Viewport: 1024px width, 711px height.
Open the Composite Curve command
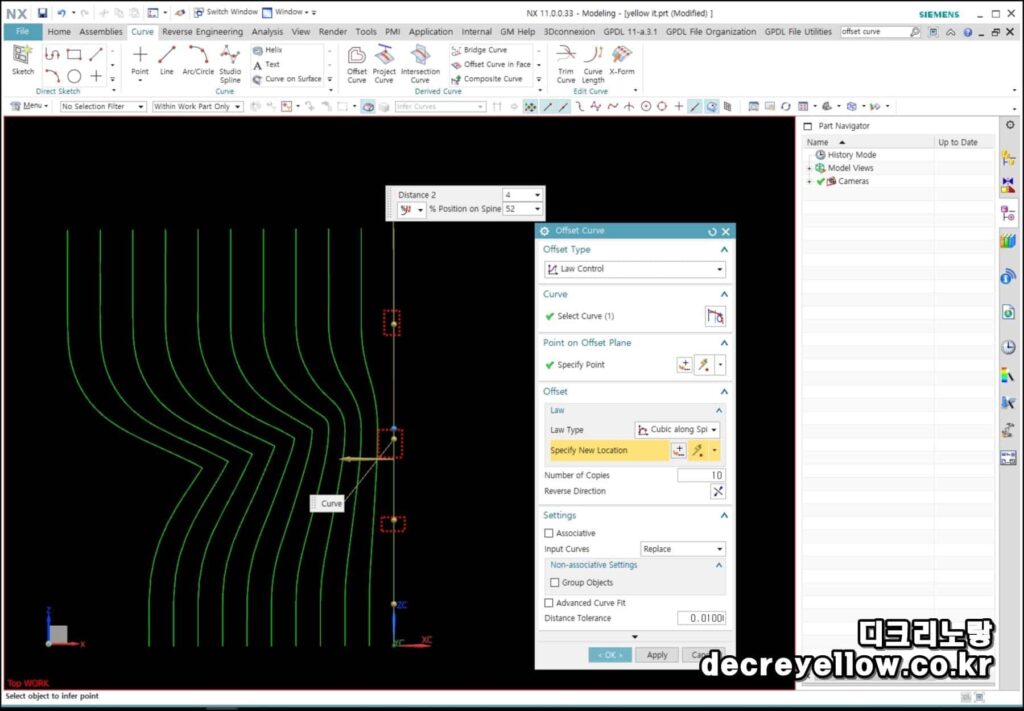point(487,79)
